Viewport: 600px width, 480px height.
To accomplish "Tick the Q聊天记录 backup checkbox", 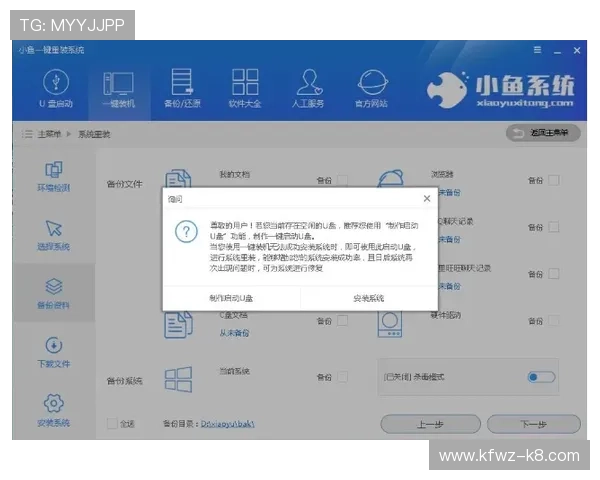I will pos(554,227).
